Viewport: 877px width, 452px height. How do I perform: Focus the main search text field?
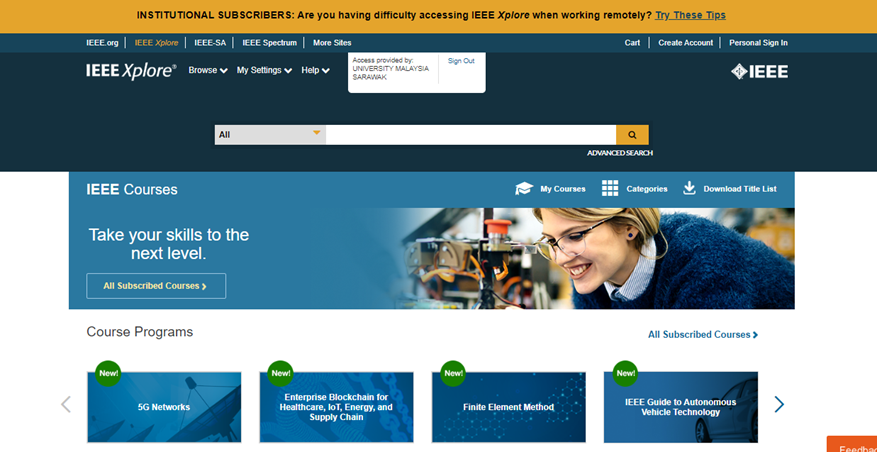(471, 135)
